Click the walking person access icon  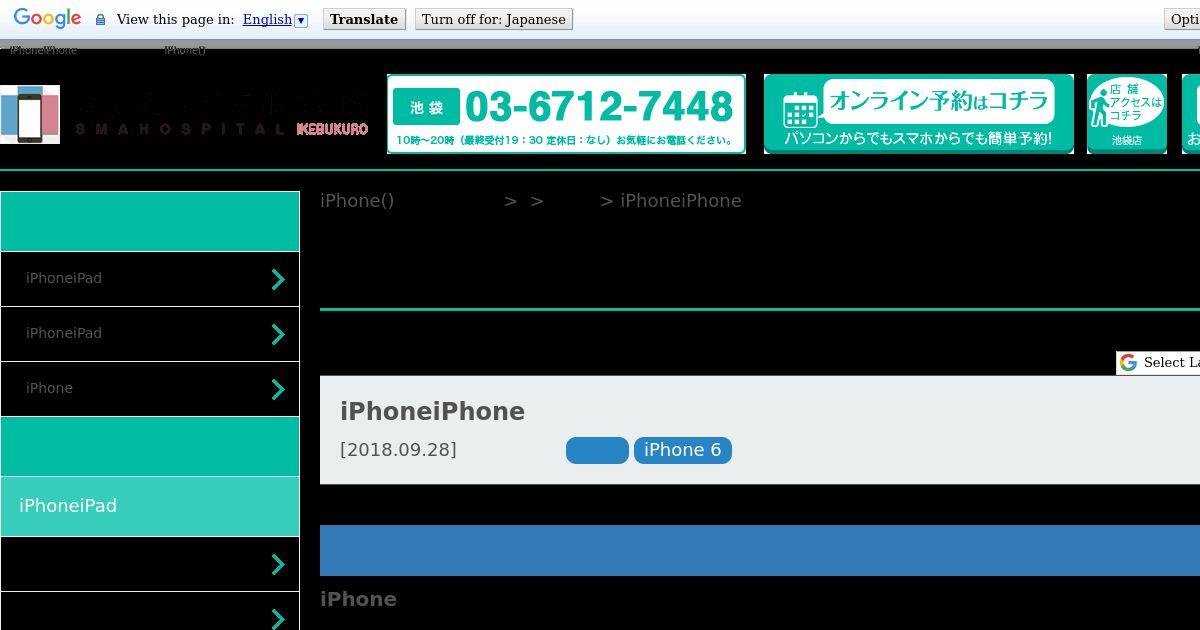point(1099,106)
